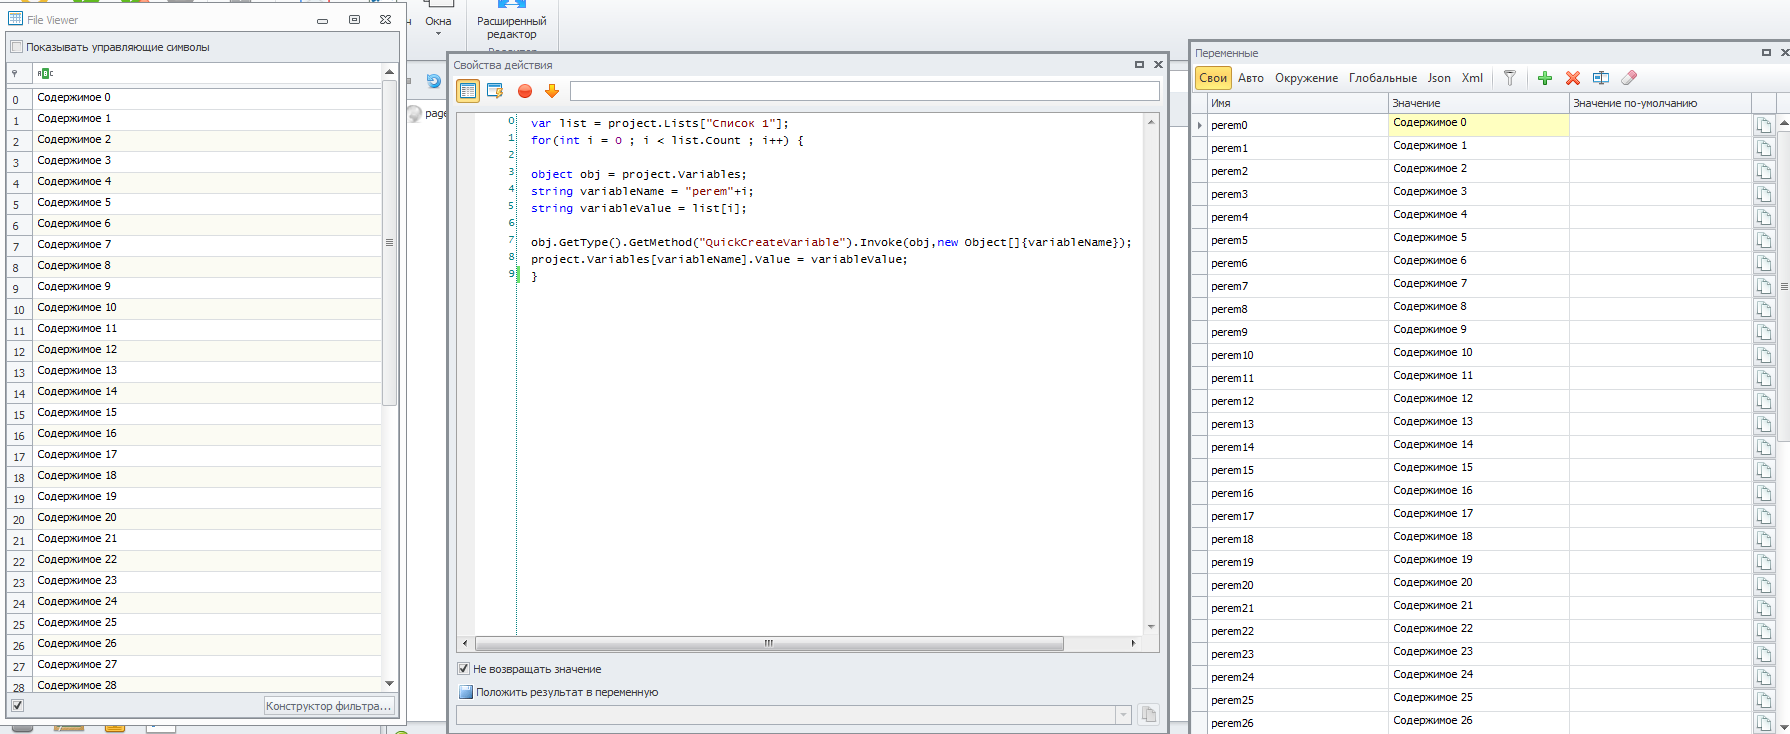Click the orange down arrow icon
This screenshot has width=1790, height=734.
(551, 91)
